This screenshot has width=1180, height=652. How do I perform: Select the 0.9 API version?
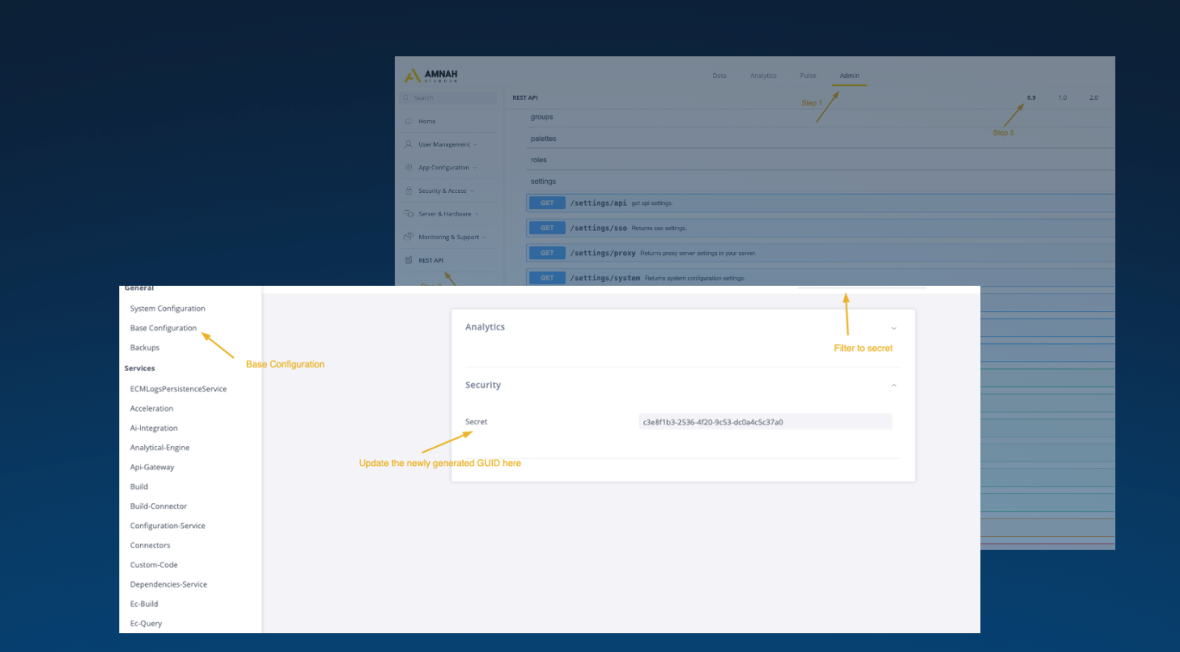(1031, 97)
